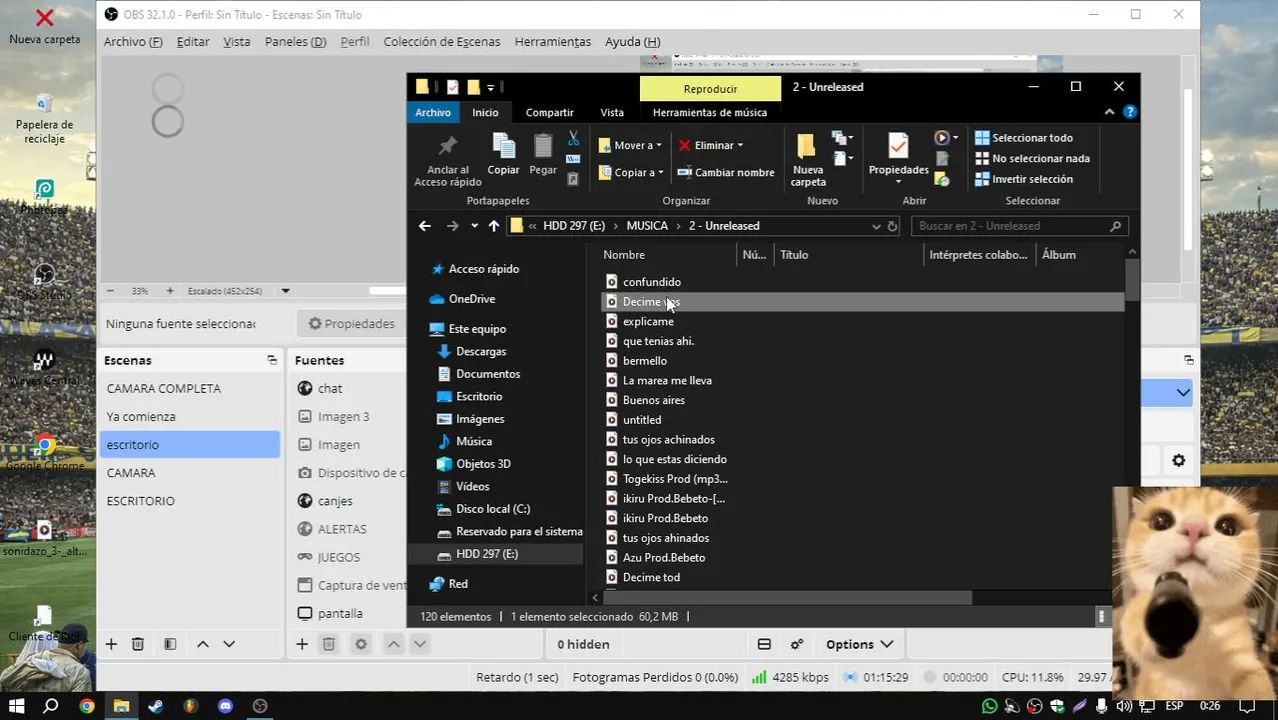Open Papelera de reciclaje on desktop
The height and width of the screenshot is (720, 1278).
point(45,118)
